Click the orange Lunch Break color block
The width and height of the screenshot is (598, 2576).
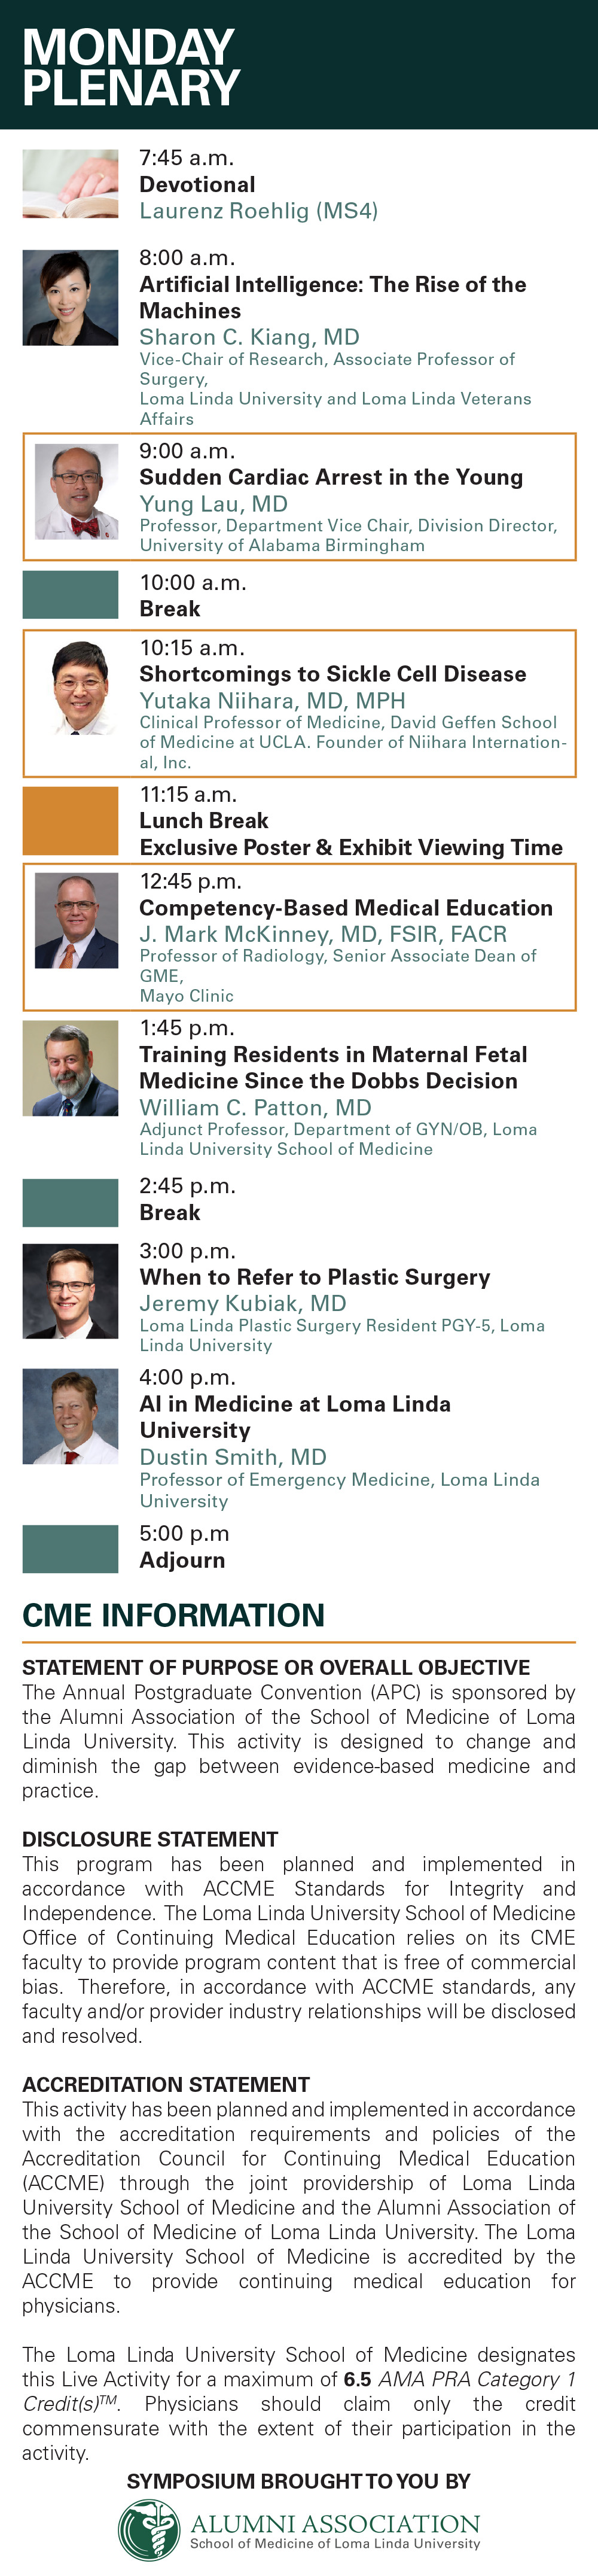[70, 820]
